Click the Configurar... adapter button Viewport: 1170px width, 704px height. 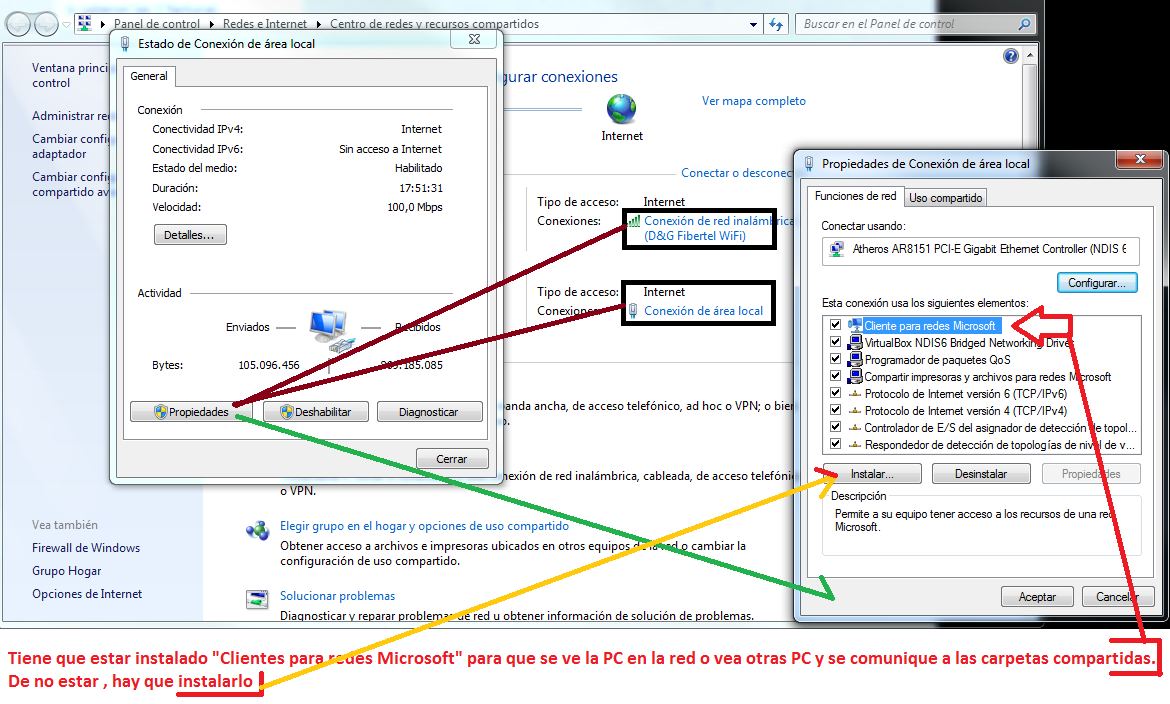tap(1097, 283)
